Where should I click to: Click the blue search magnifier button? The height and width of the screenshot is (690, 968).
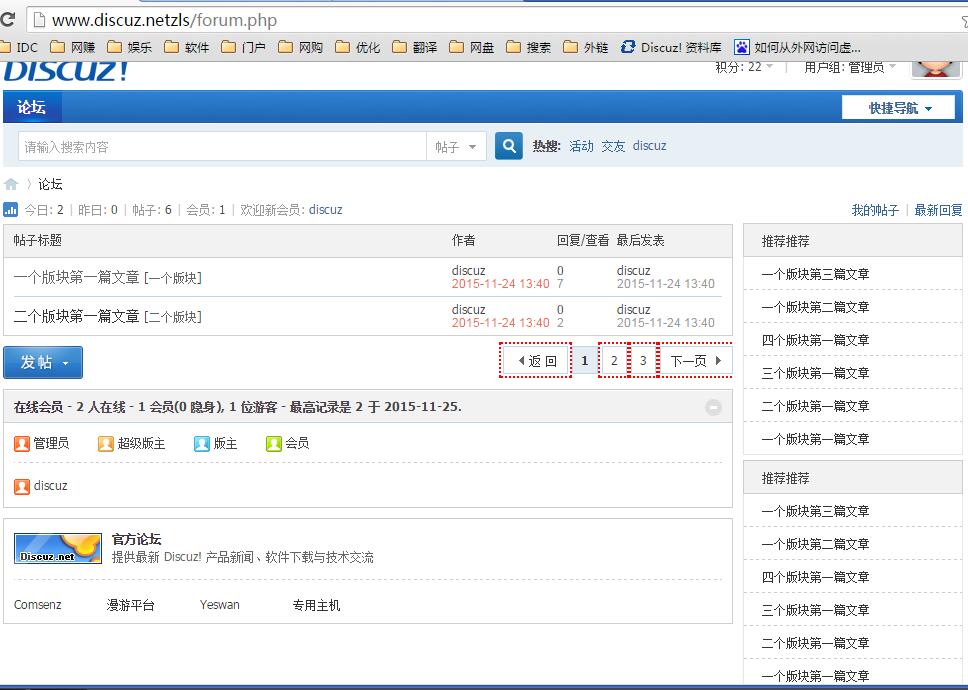tap(509, 146)
